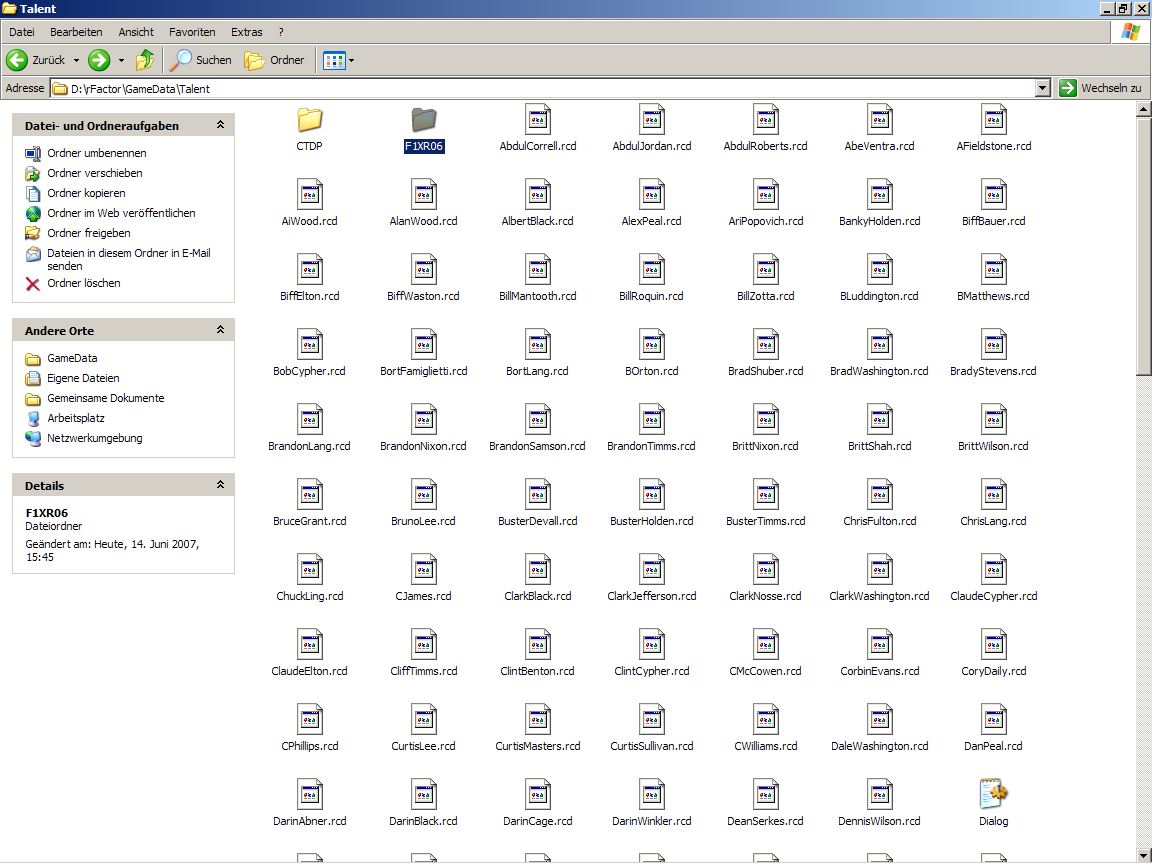
Task: Click the address field showing D:\rFactor\GameData\Talent
Action: (544, 88)
